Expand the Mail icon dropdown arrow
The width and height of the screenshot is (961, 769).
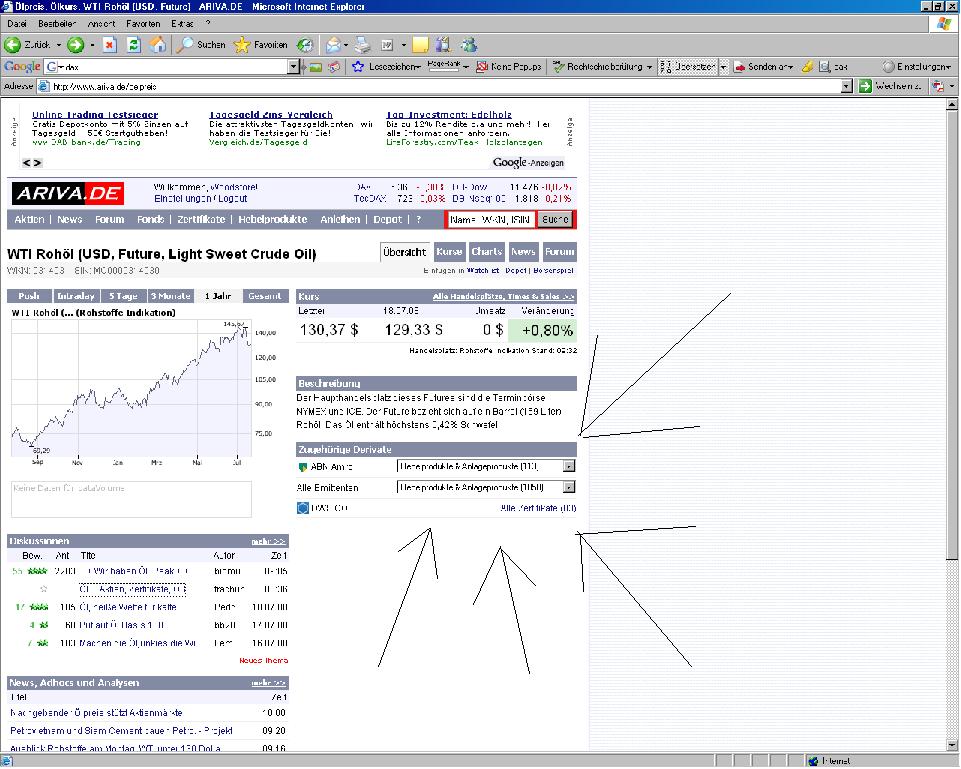[346, 45]
